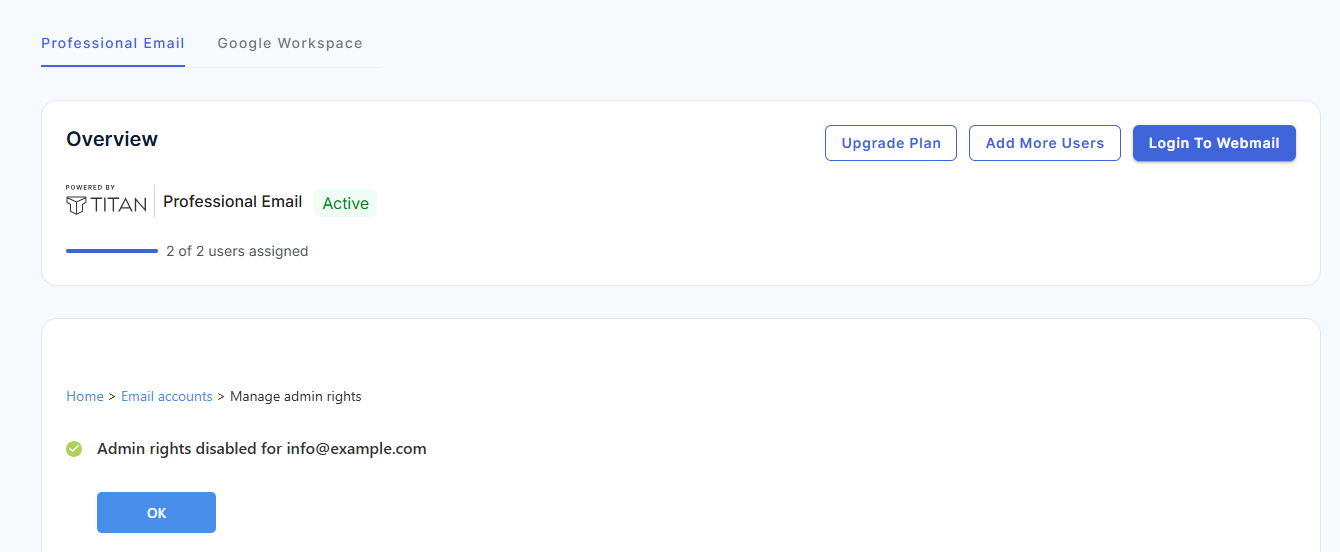Click the users assigned progress bar

(x=112, y=251)
